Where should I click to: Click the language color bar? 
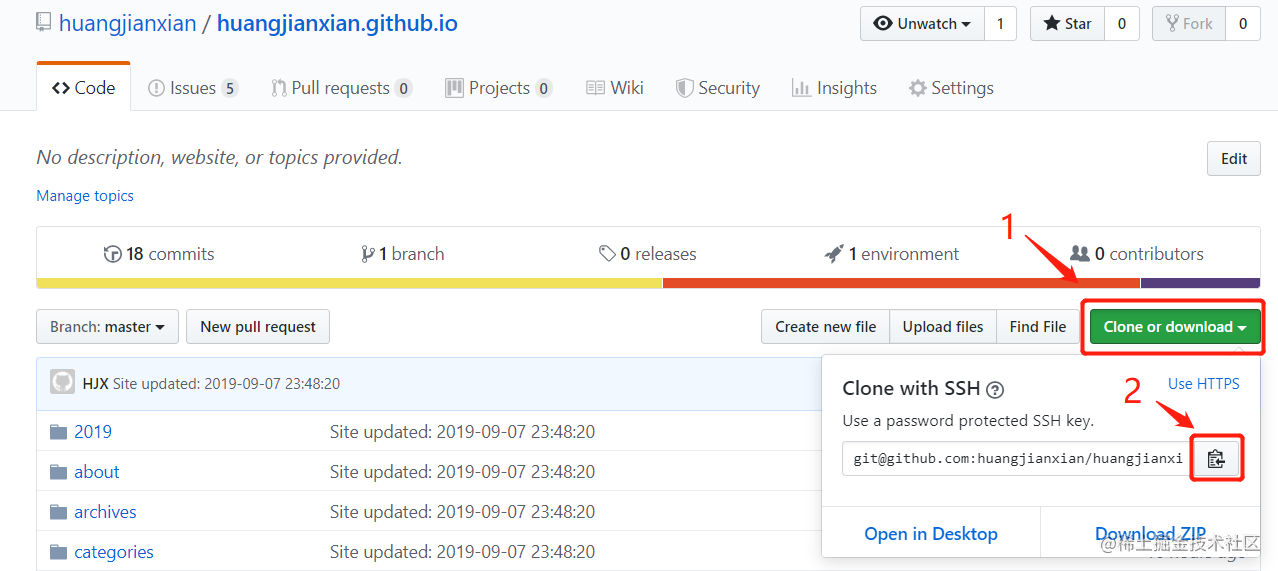click(648, 283)
